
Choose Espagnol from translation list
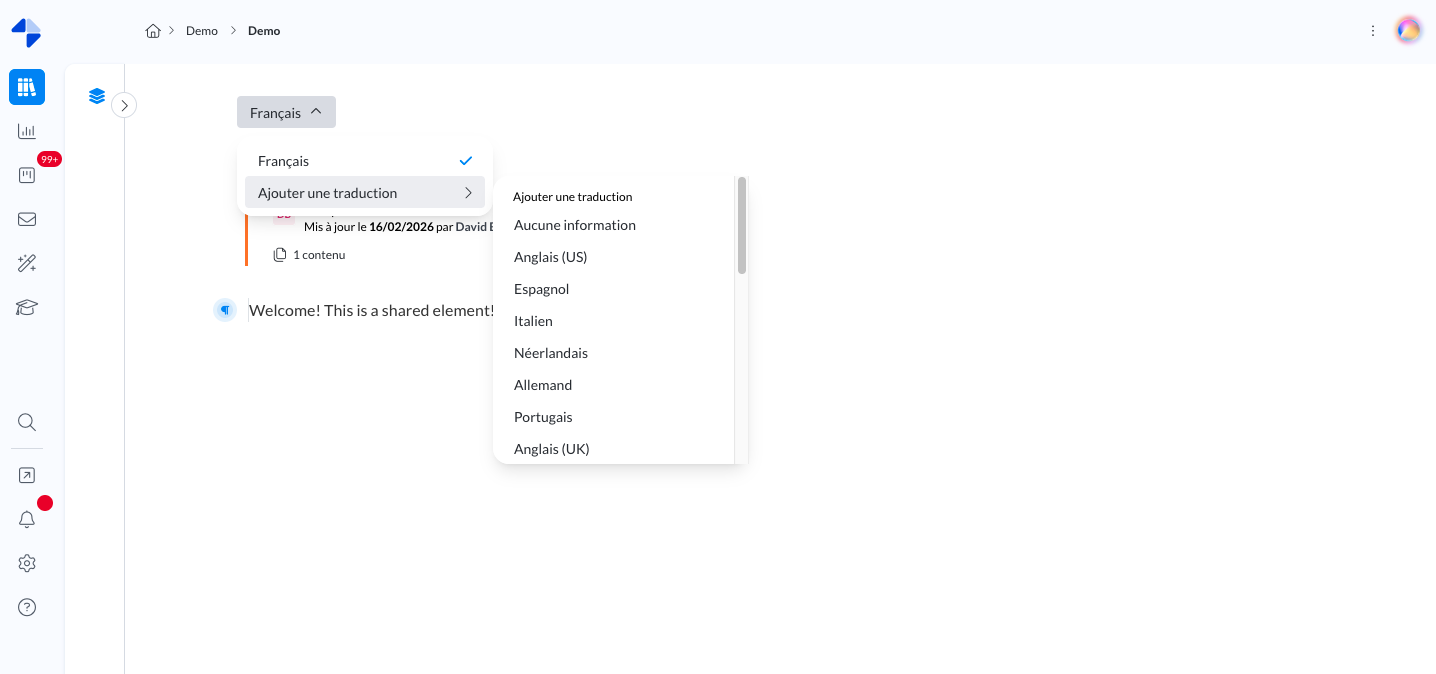pyautogui.click(x=541, y=289)
